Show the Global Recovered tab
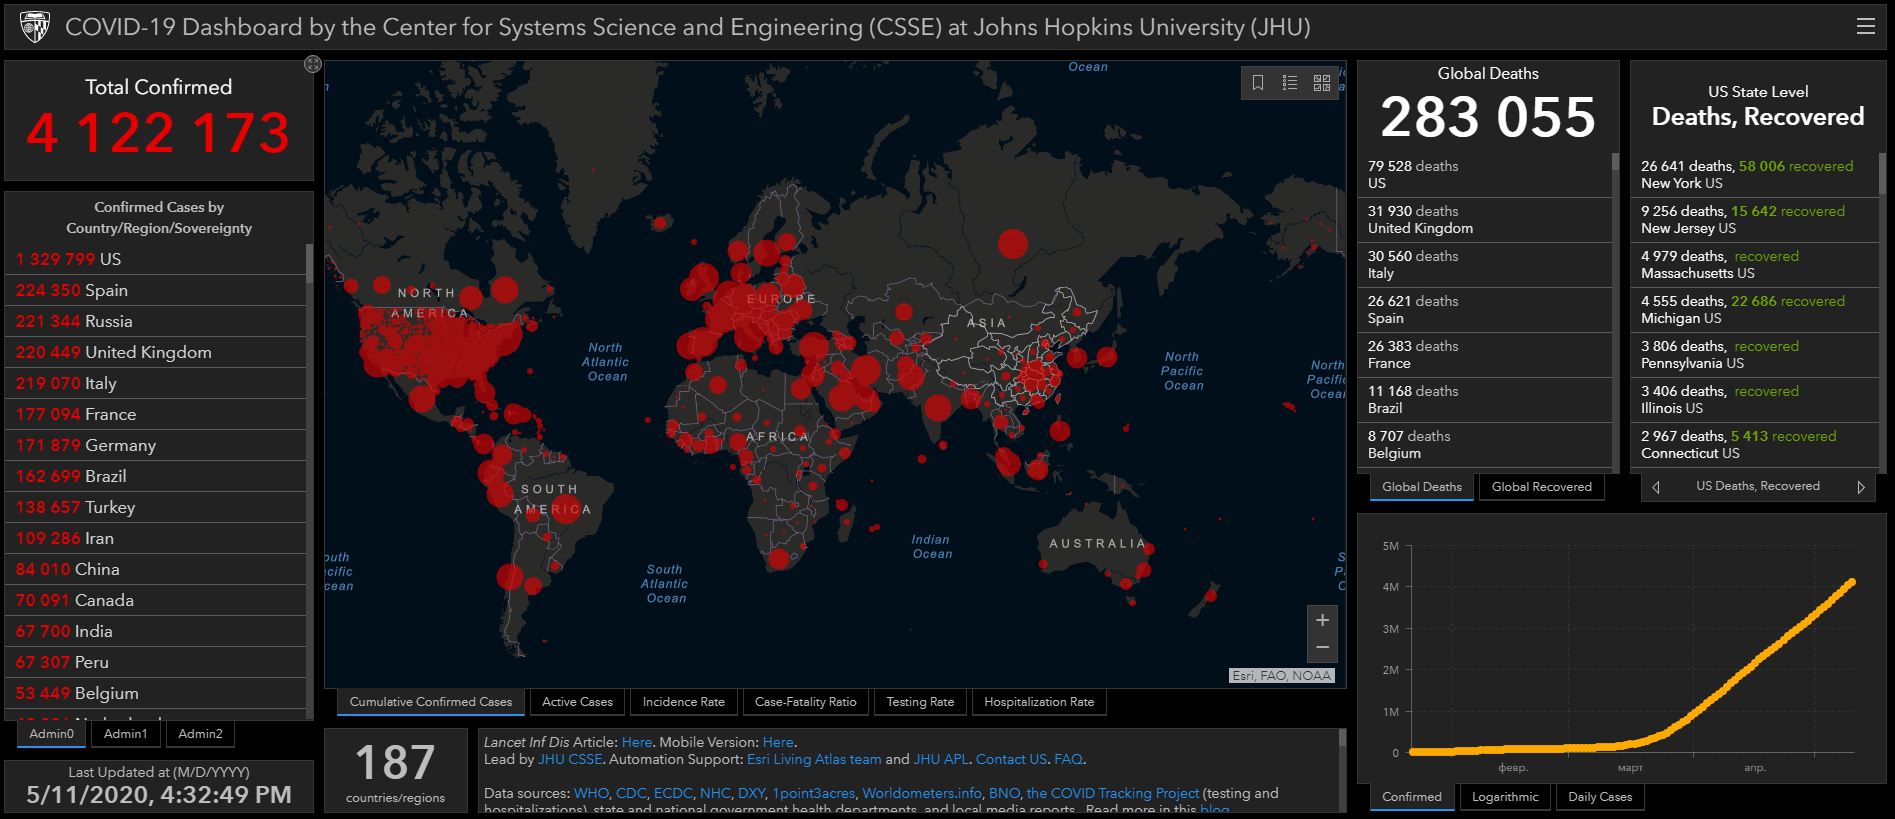The height and width of the screenshot is (819, 1895). point(1541,487)
